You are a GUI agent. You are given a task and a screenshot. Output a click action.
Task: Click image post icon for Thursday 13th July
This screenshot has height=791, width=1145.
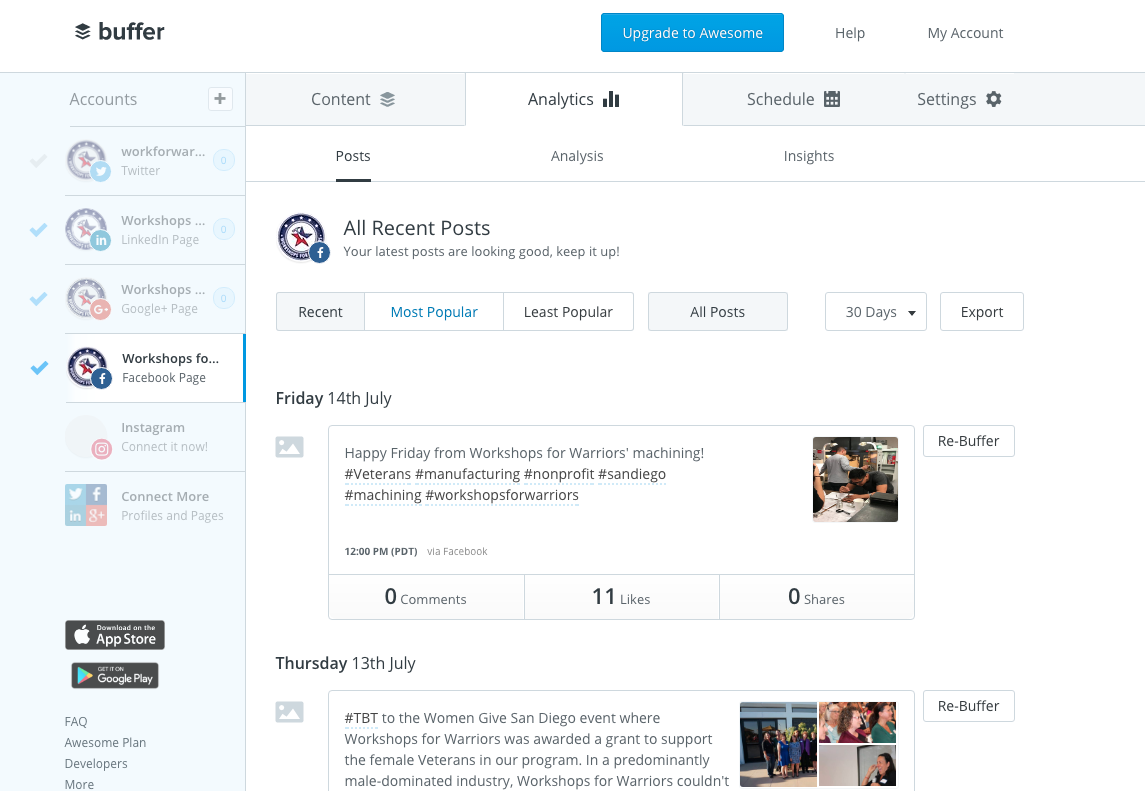click(x=289, y=712)
